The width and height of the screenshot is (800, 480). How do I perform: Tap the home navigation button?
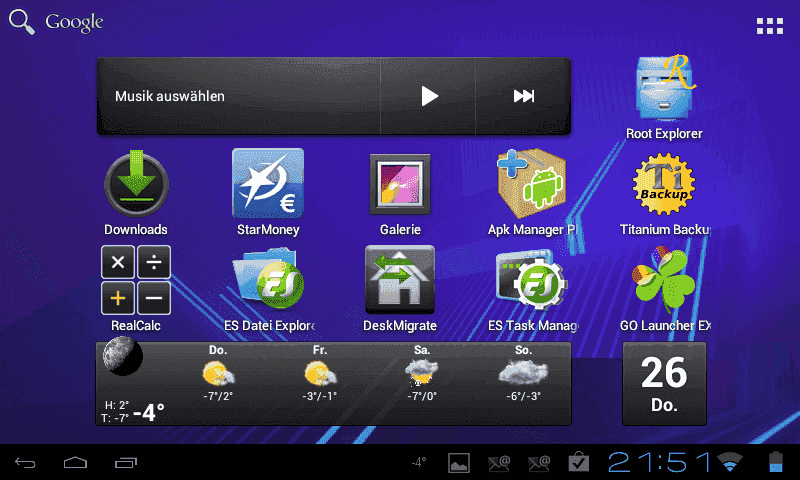(x=76, y=463)
